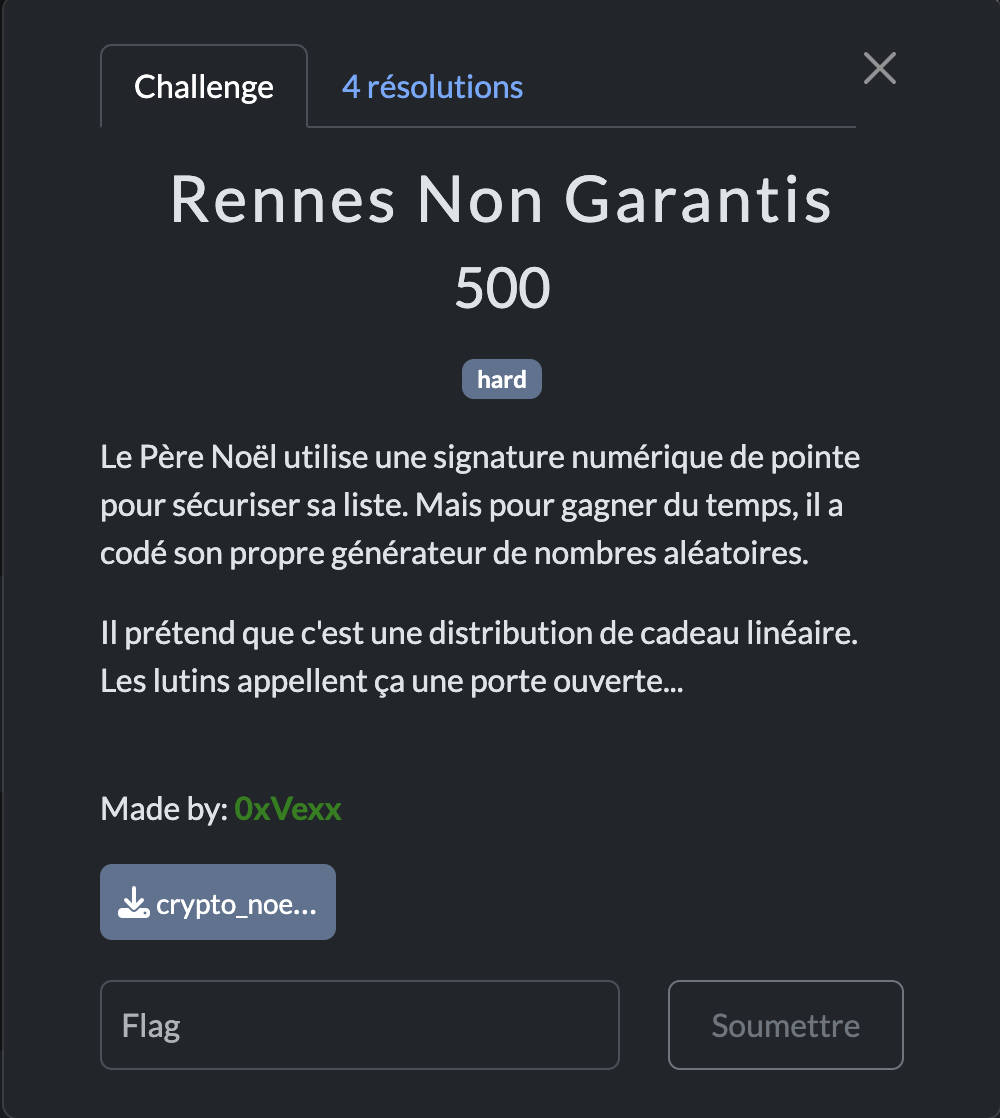Open author 0xVexx's profile link

click(288, 809)
